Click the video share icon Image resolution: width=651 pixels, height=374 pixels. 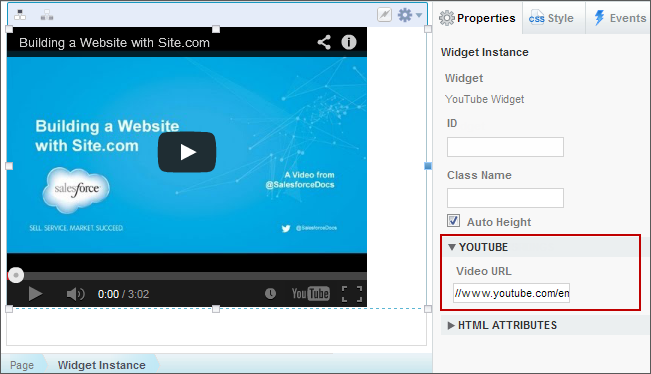pyautogui.click(x=324, y=42)
